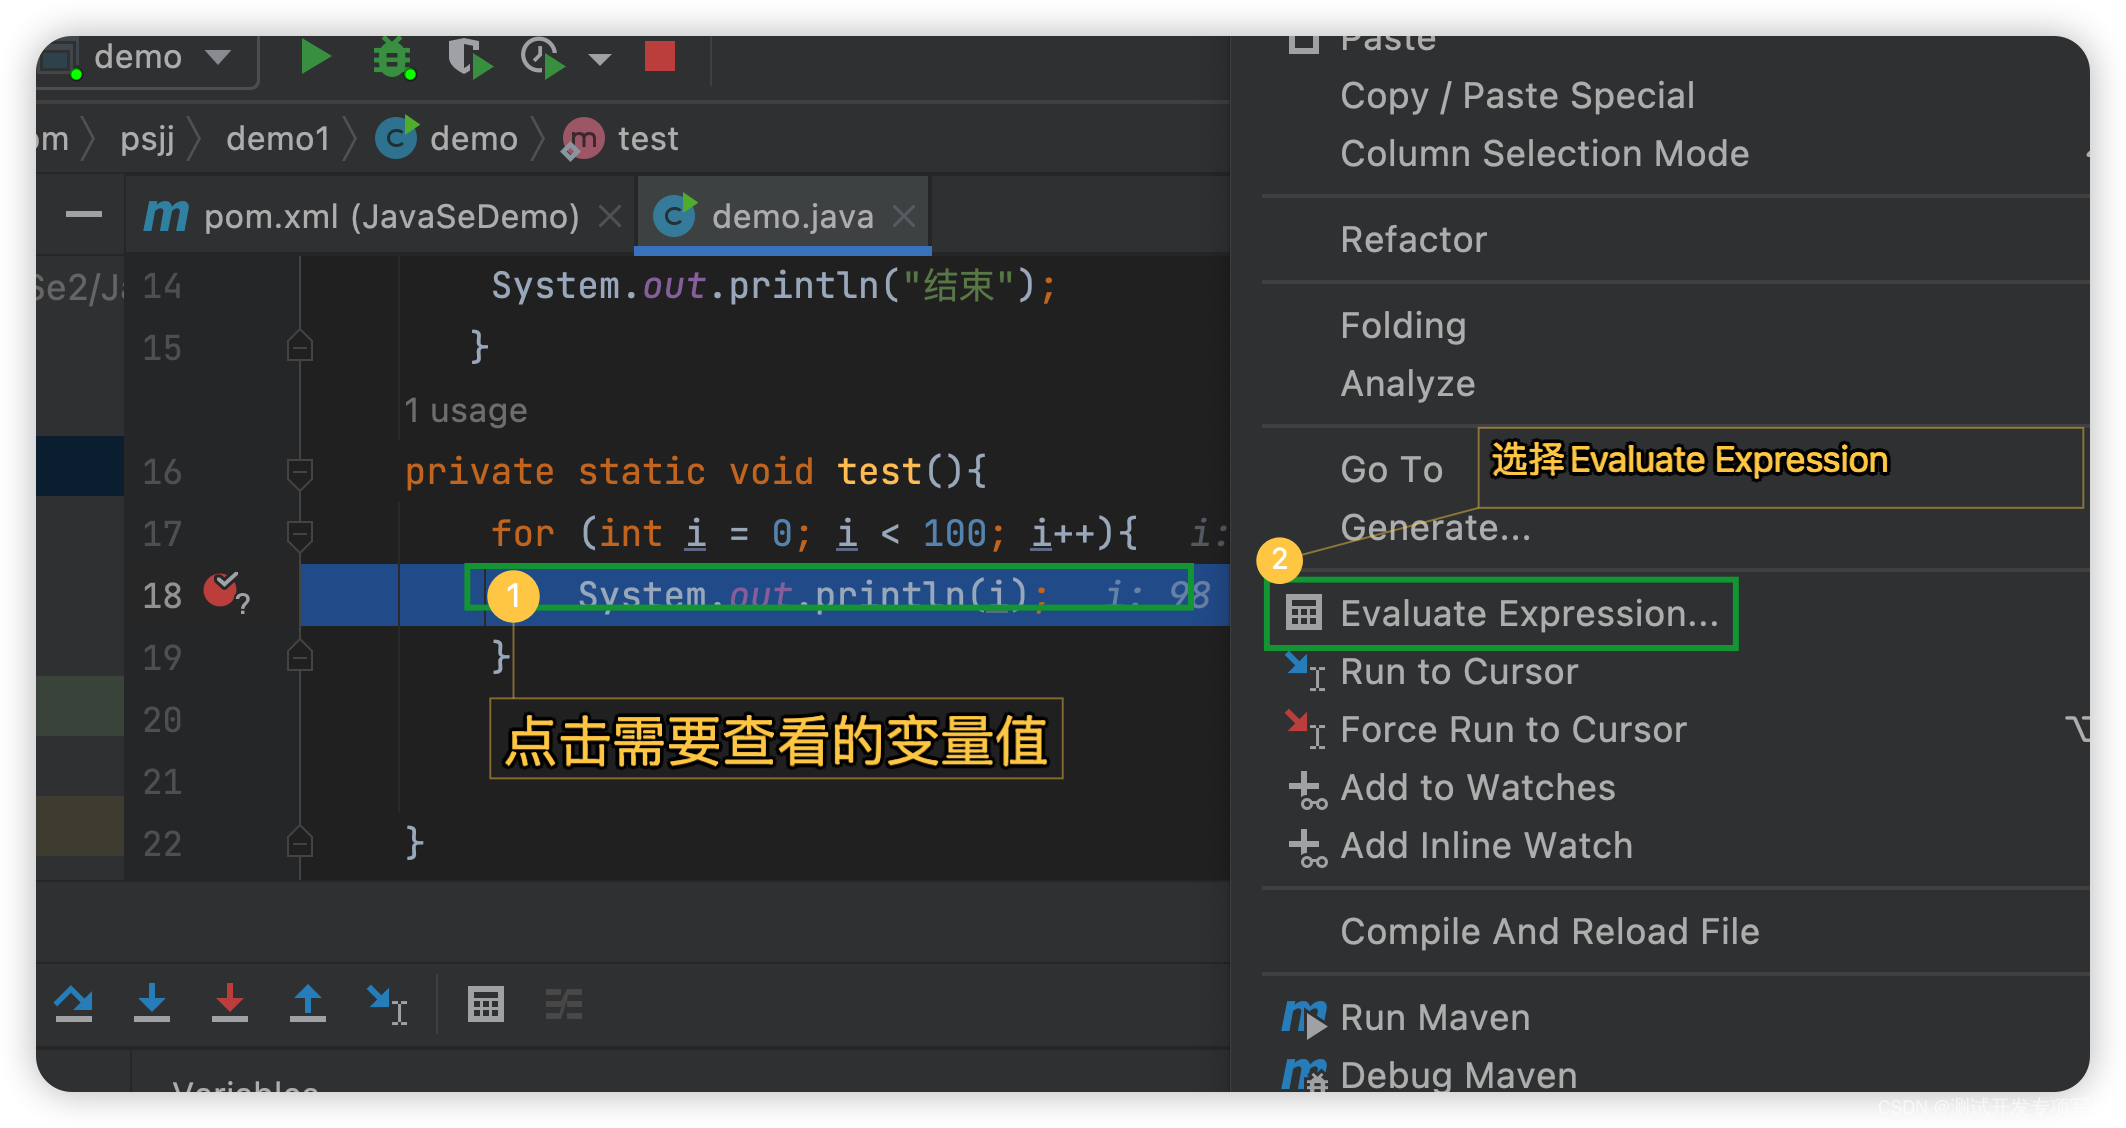Click the Step Into debug icon
This screenshot has height=1128, width=2126.
(x=152, y=1003)
